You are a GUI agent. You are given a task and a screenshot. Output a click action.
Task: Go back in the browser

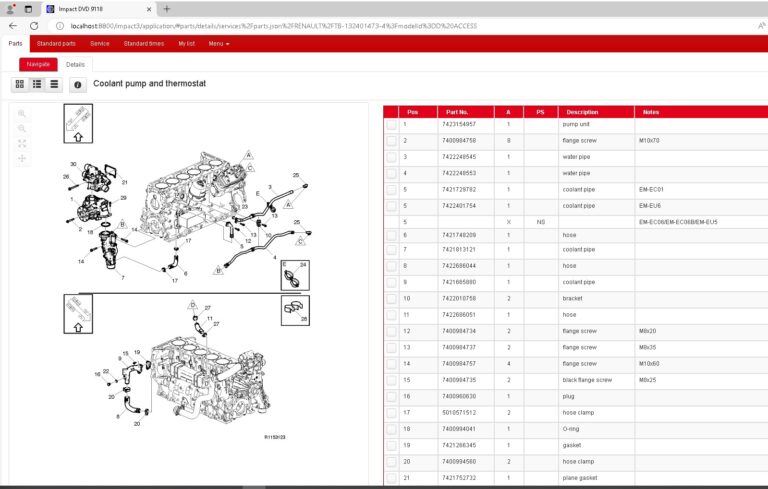click(13, 25)
